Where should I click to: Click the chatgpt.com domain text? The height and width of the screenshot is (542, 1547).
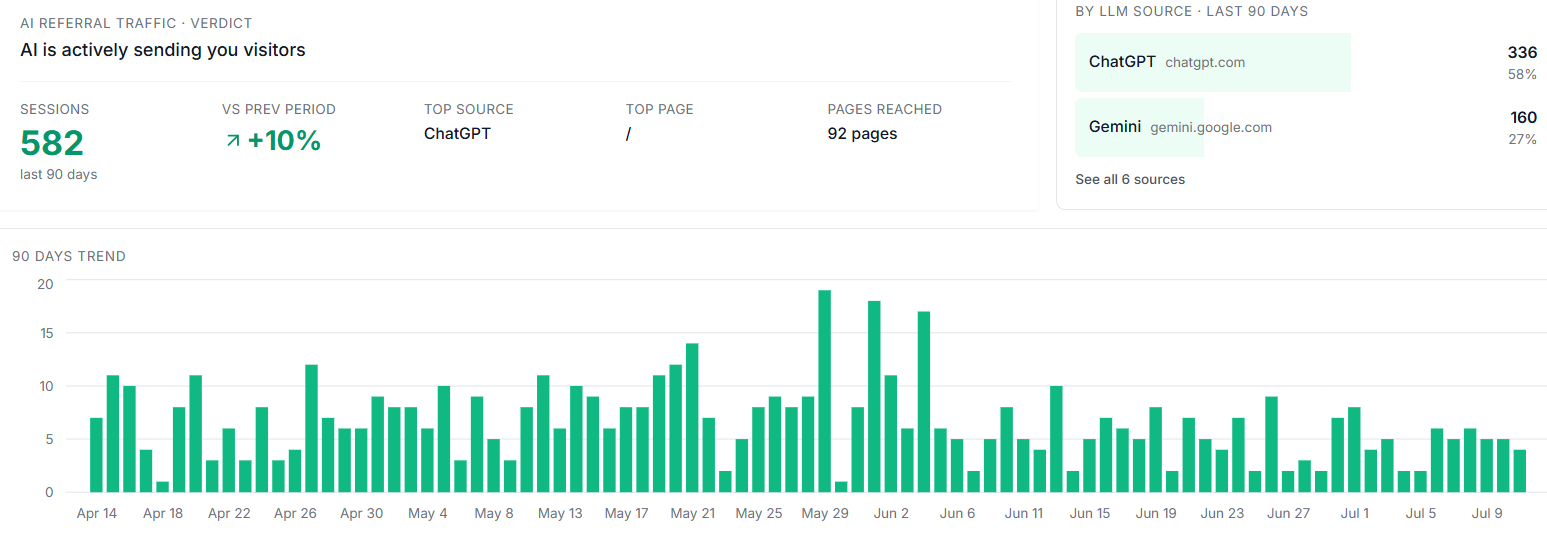point(1205,62)
